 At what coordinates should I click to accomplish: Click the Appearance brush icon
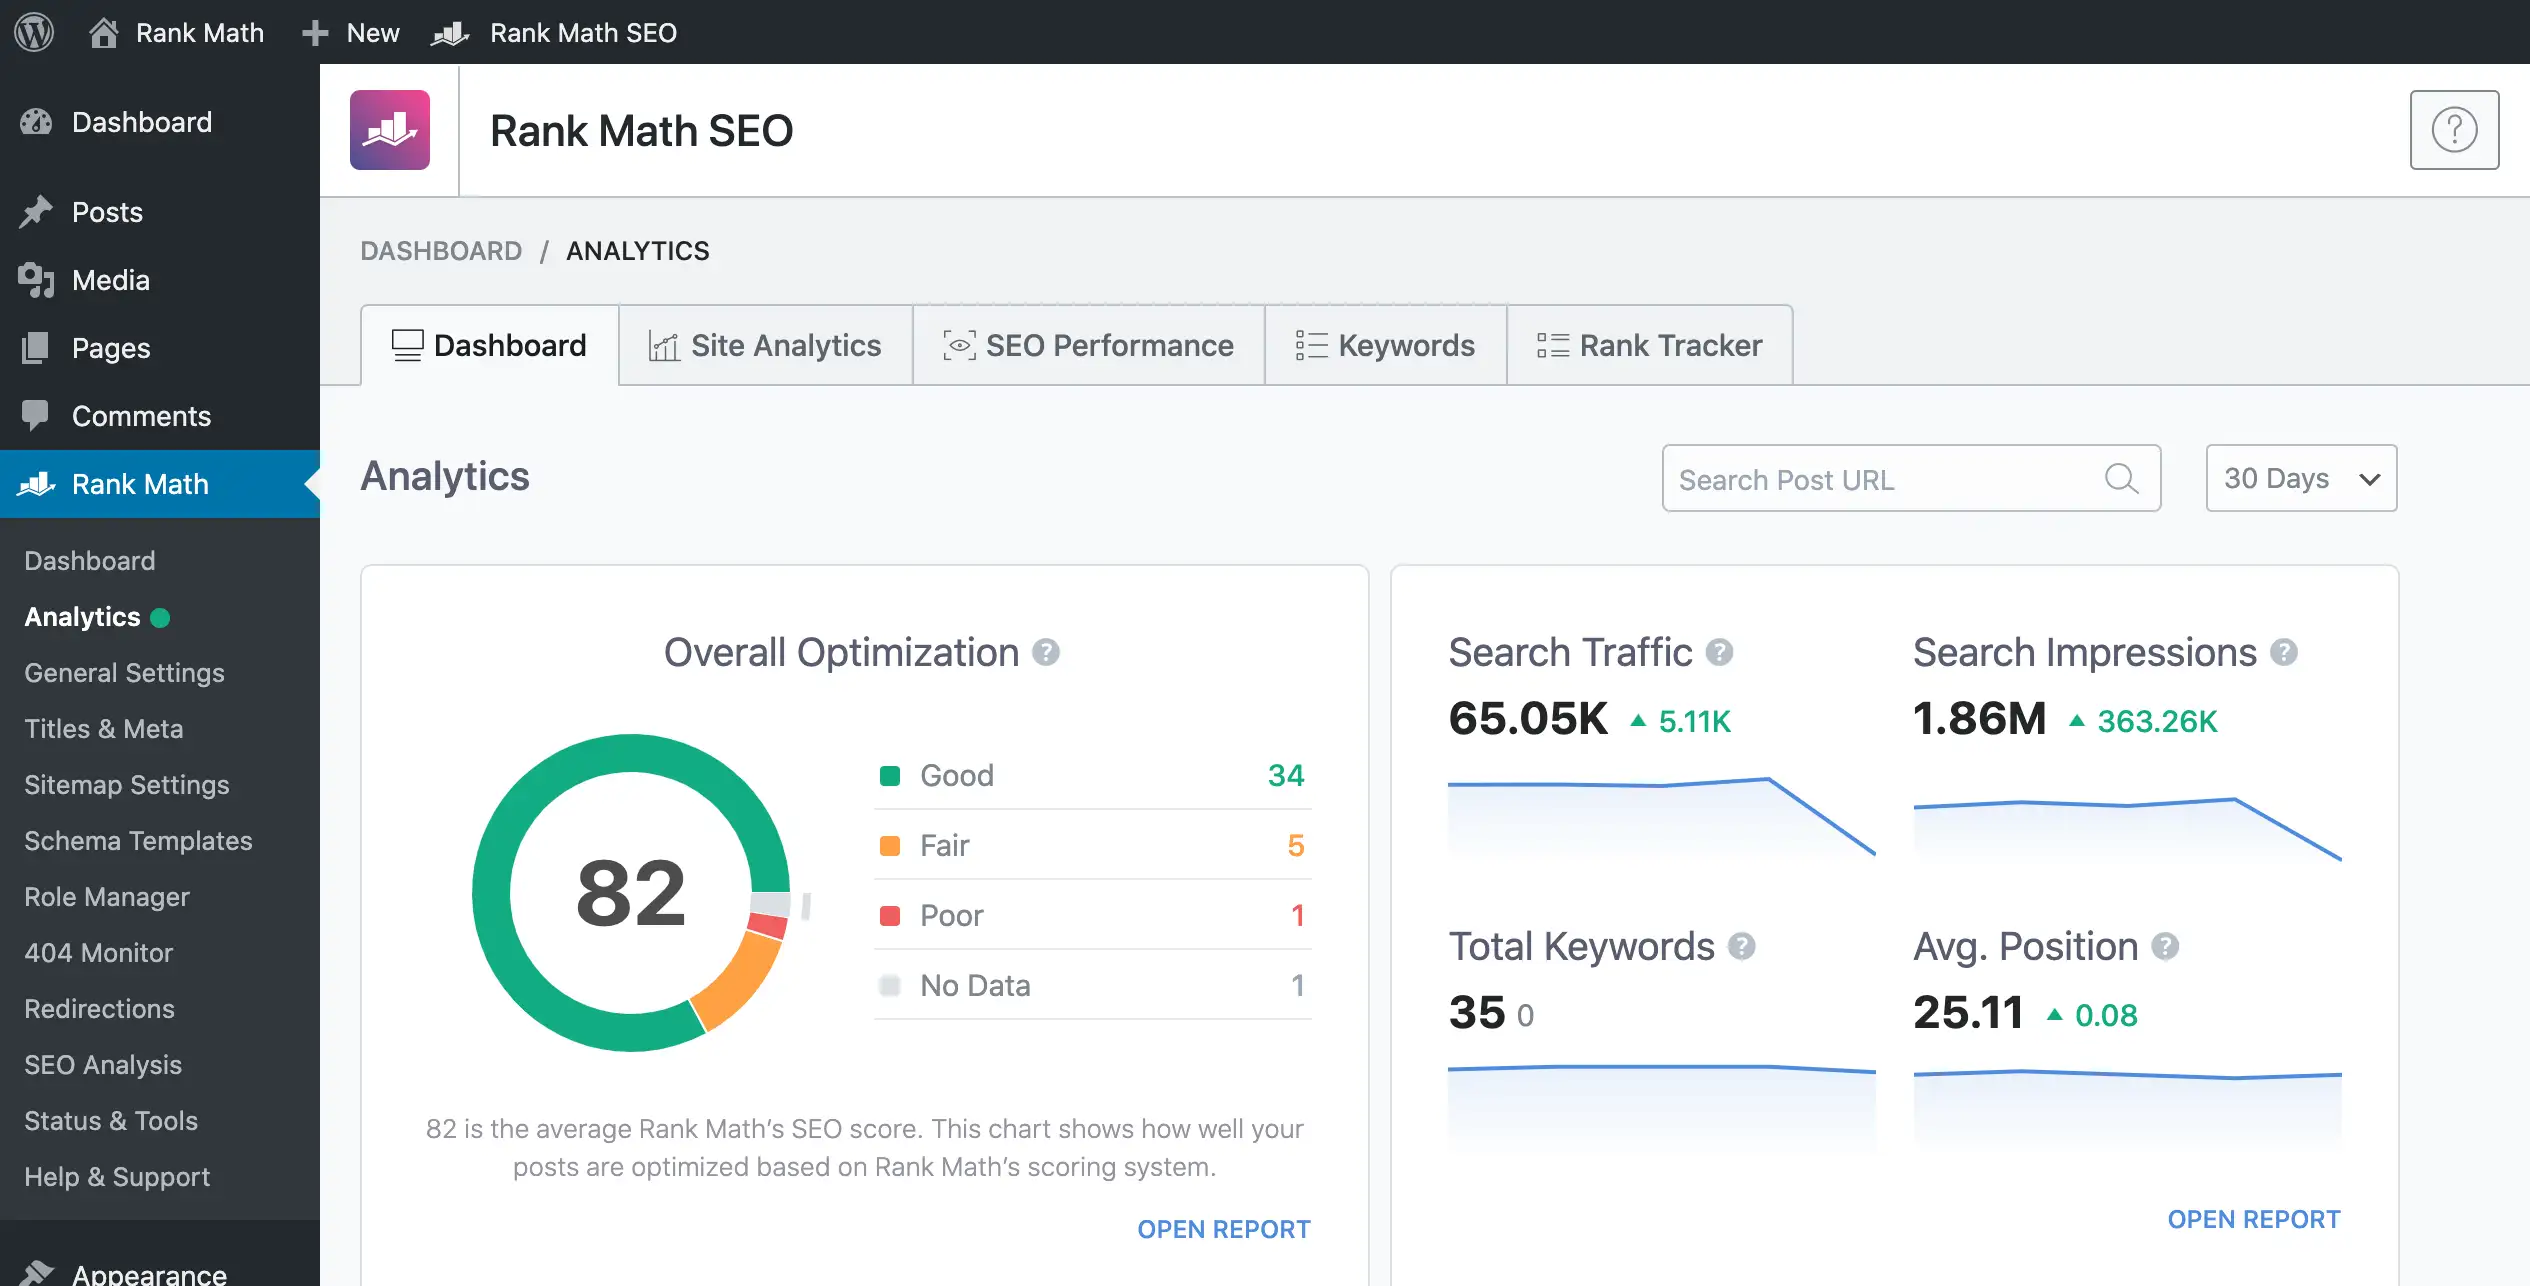(36, 1272)
